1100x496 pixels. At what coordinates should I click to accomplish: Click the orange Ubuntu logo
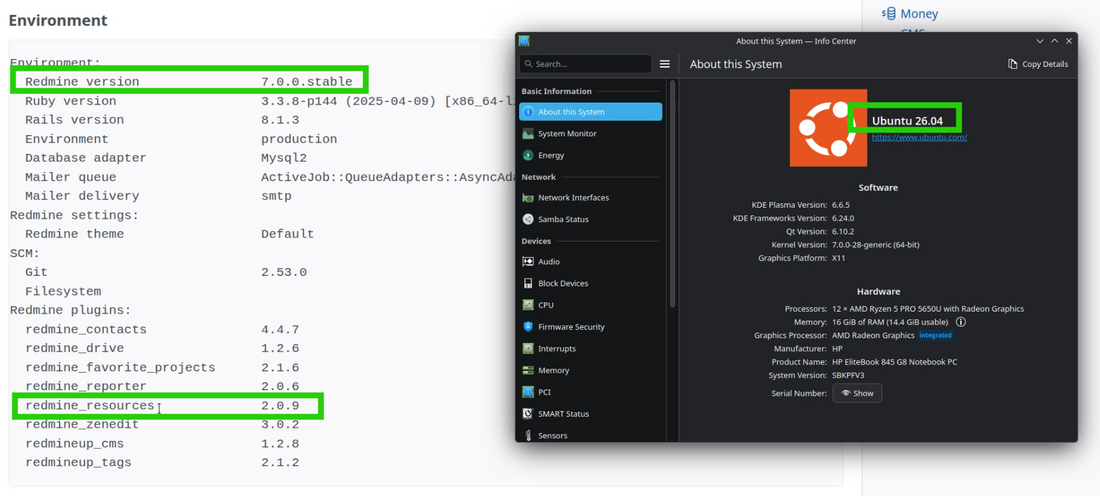(828, 128)
